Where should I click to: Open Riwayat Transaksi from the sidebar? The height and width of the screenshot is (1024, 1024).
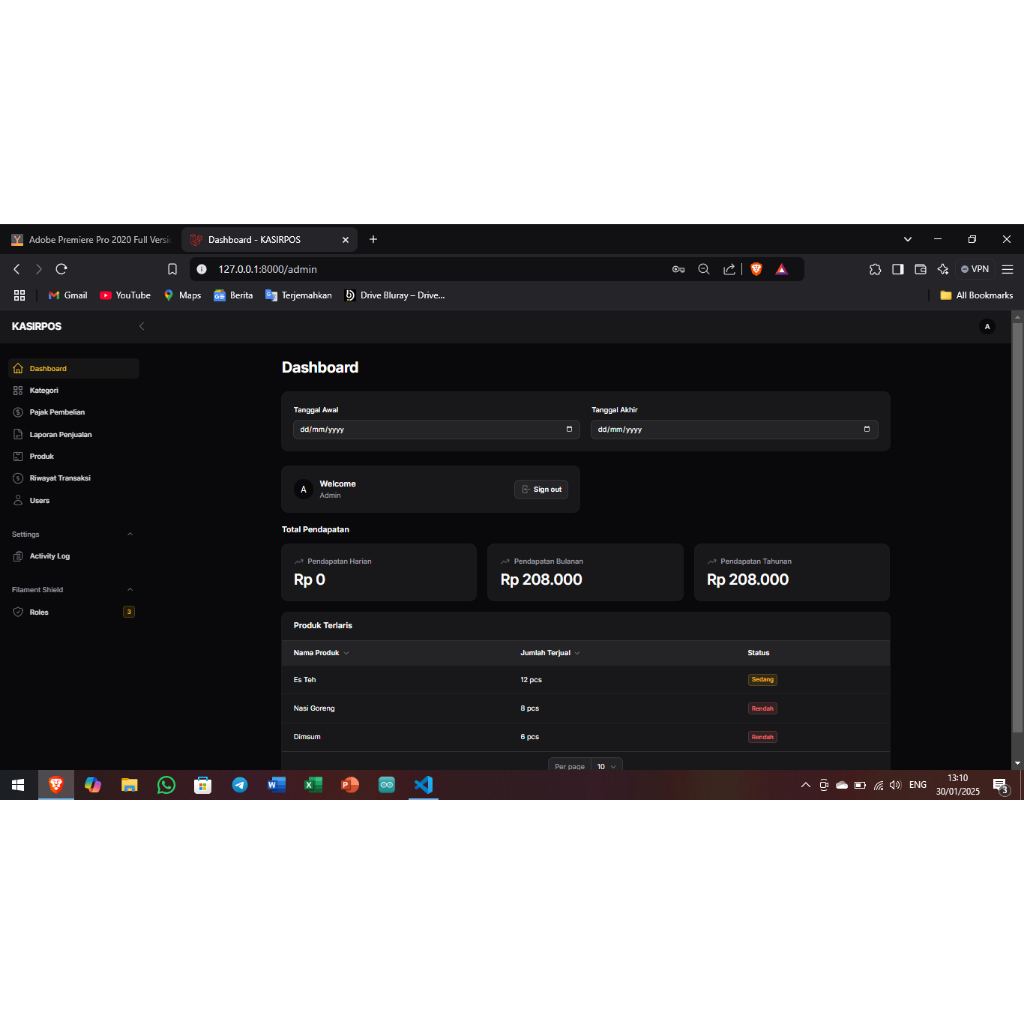point(60,478)
